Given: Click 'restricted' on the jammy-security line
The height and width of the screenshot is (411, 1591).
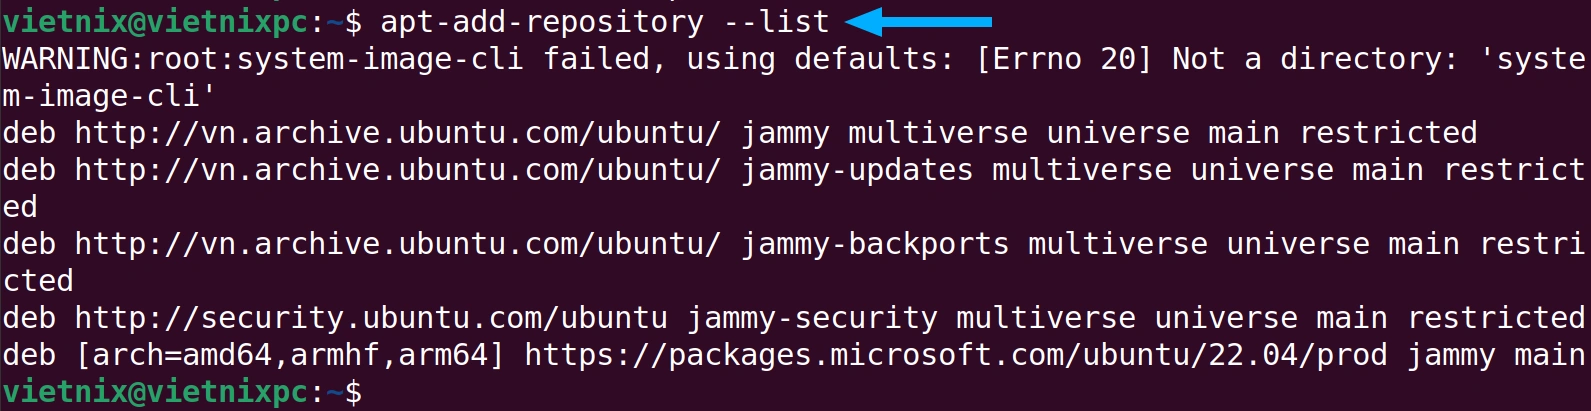Looking at the screenshot, I should click(x=1497, y=318).
